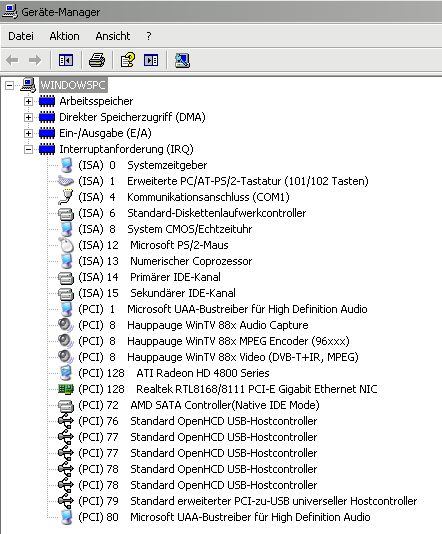Open the Ansicht menu

112,36
